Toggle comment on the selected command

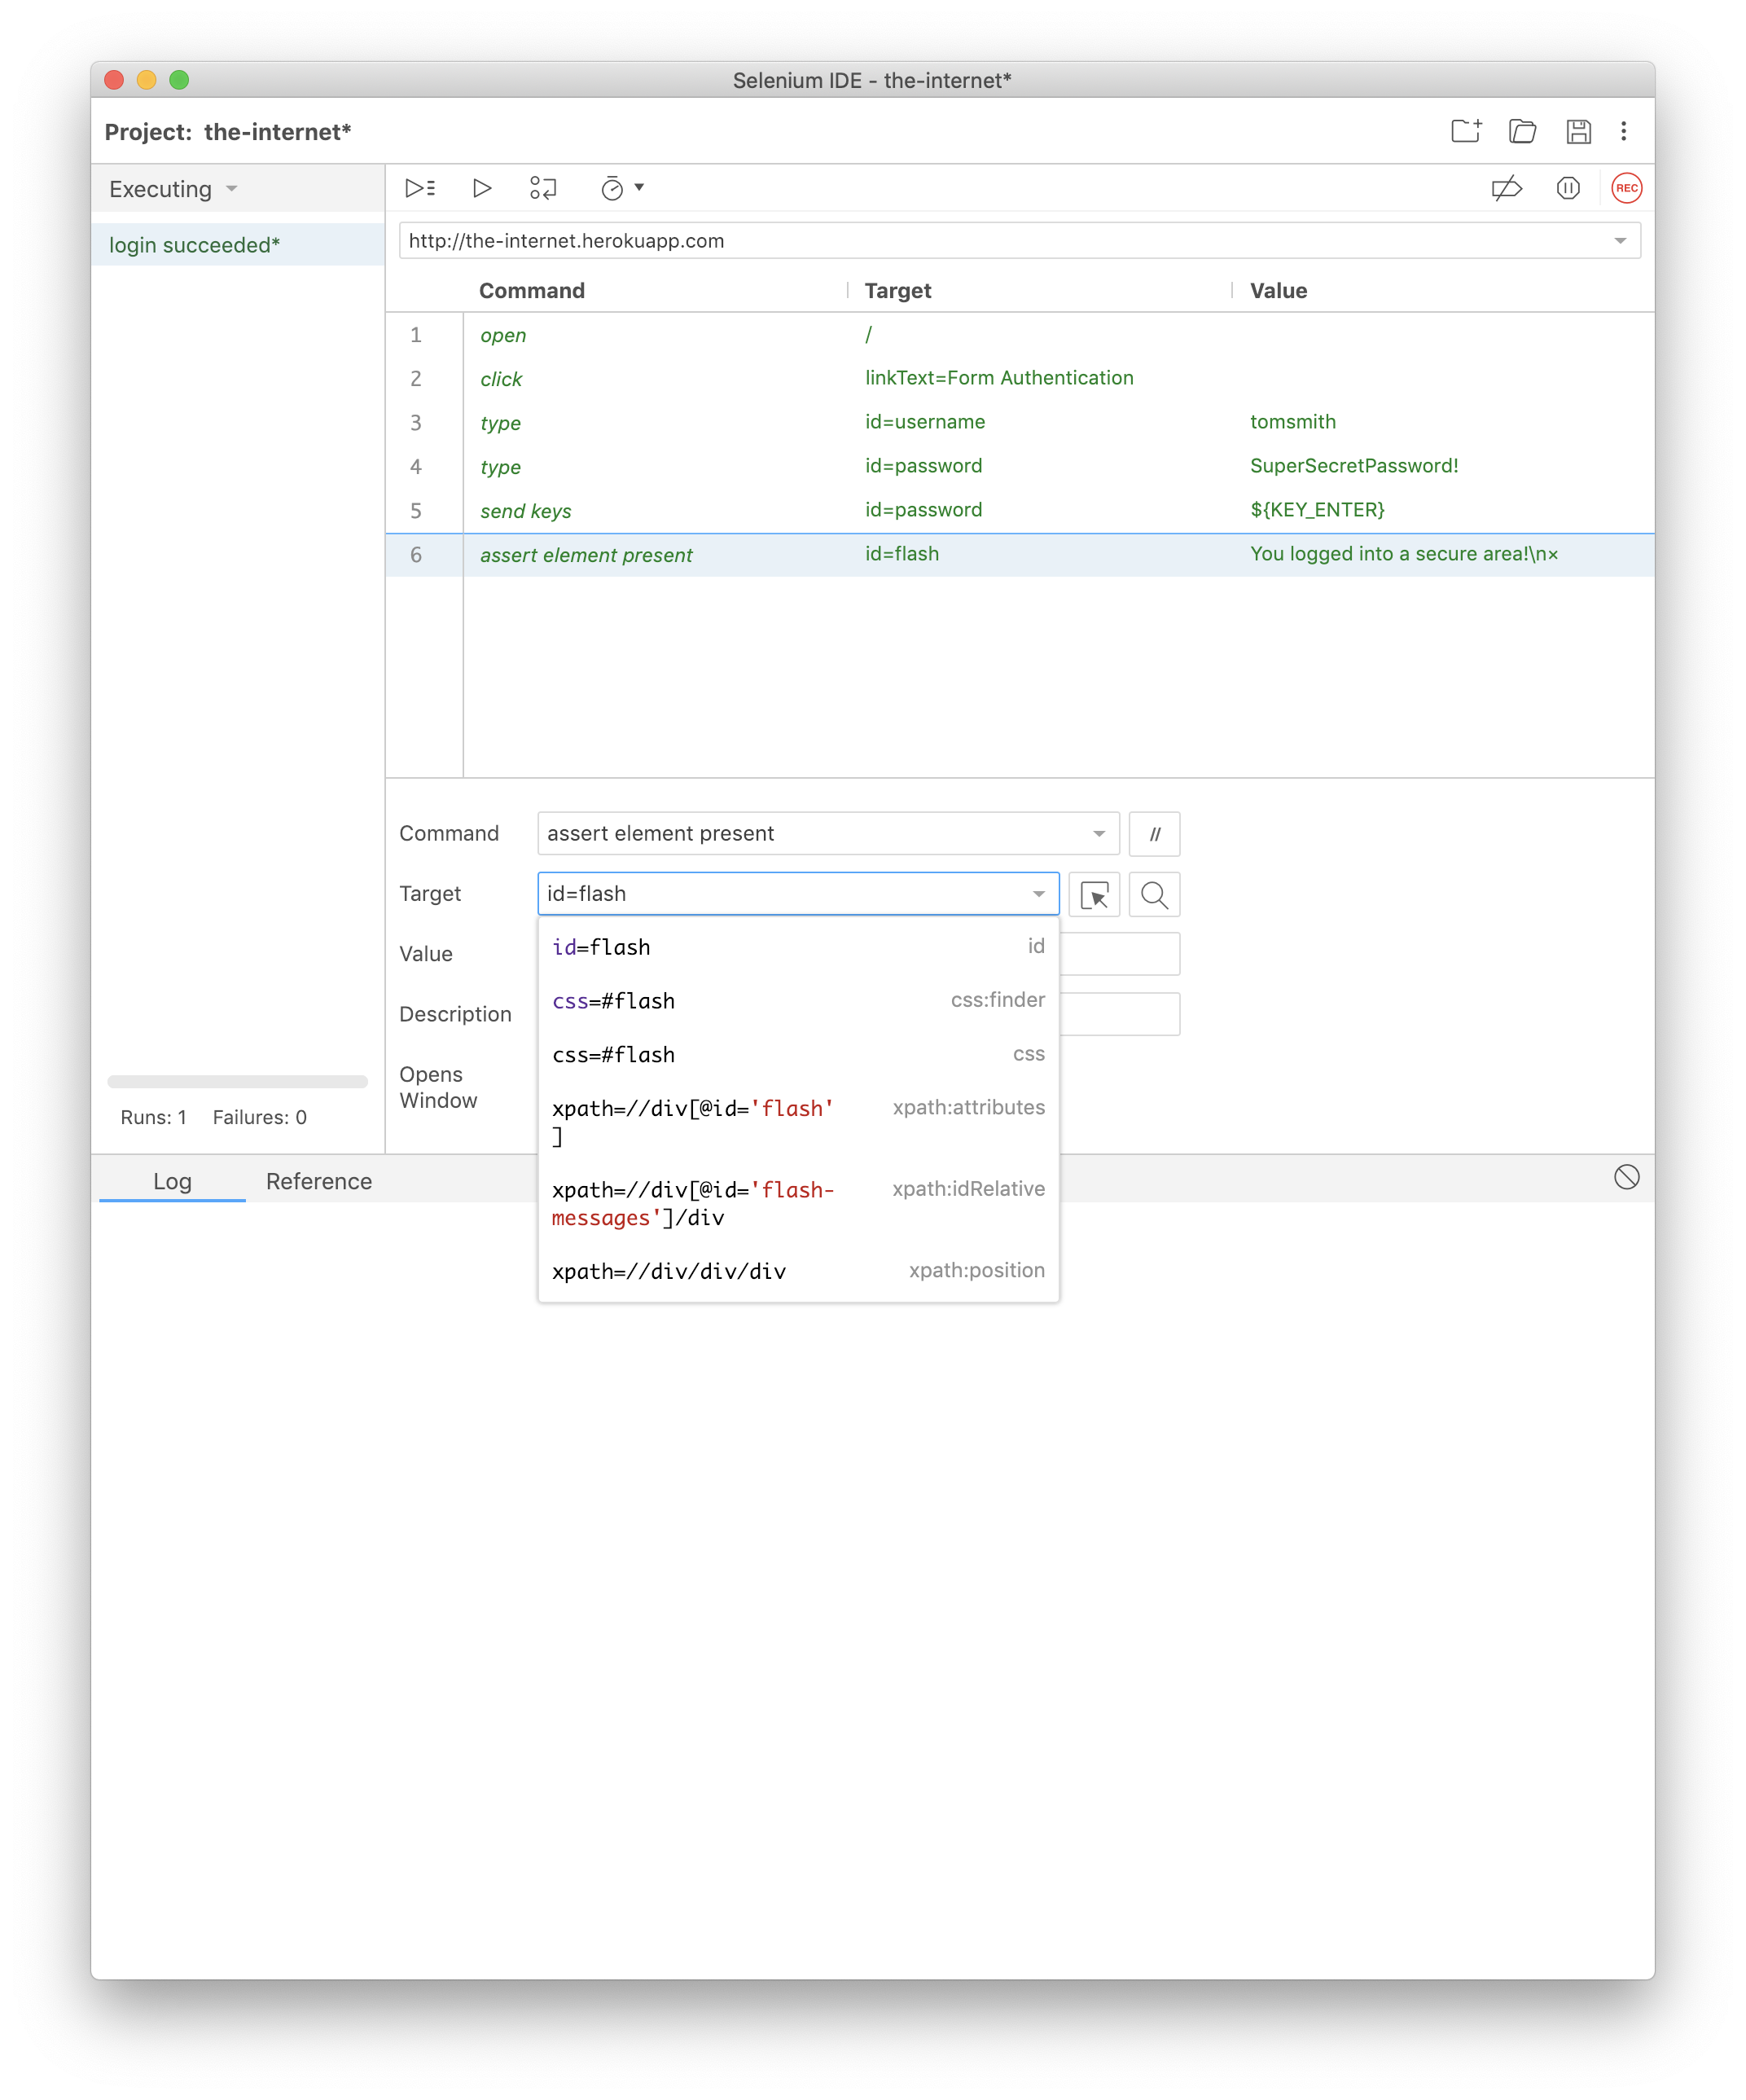coord(1155,833)
